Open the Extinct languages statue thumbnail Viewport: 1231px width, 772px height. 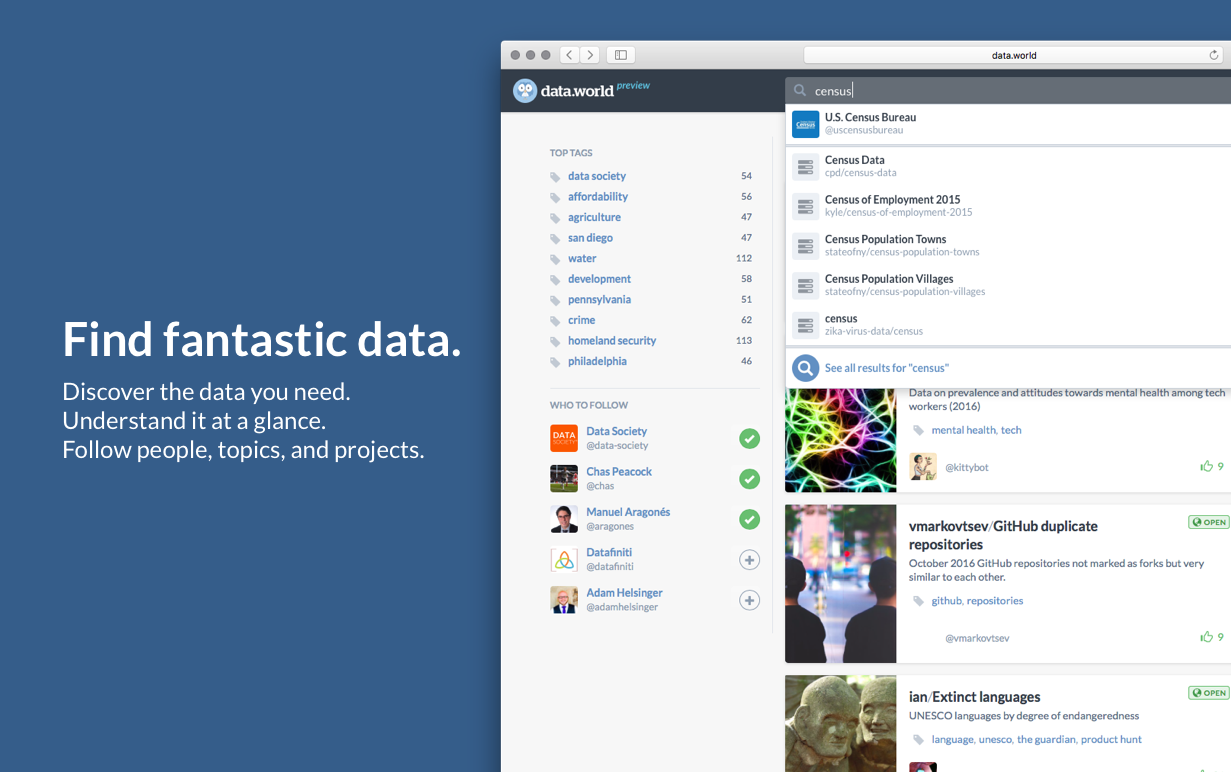pos(840,723)
